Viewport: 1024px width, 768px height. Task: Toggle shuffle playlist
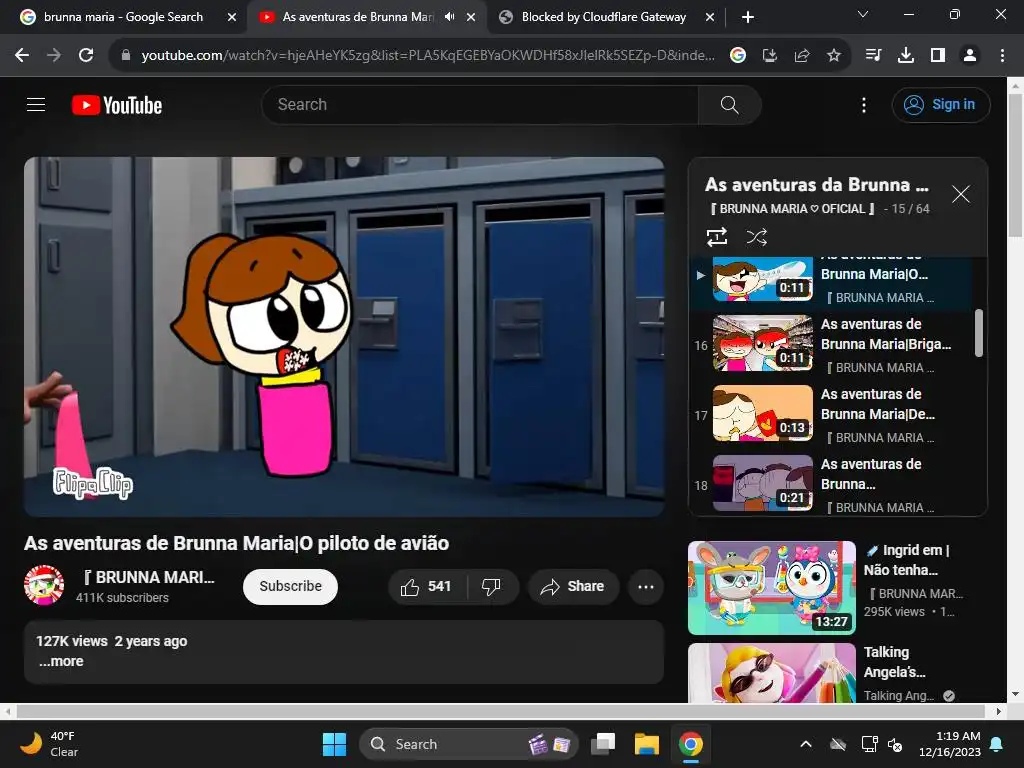click(x=756, y=237)
